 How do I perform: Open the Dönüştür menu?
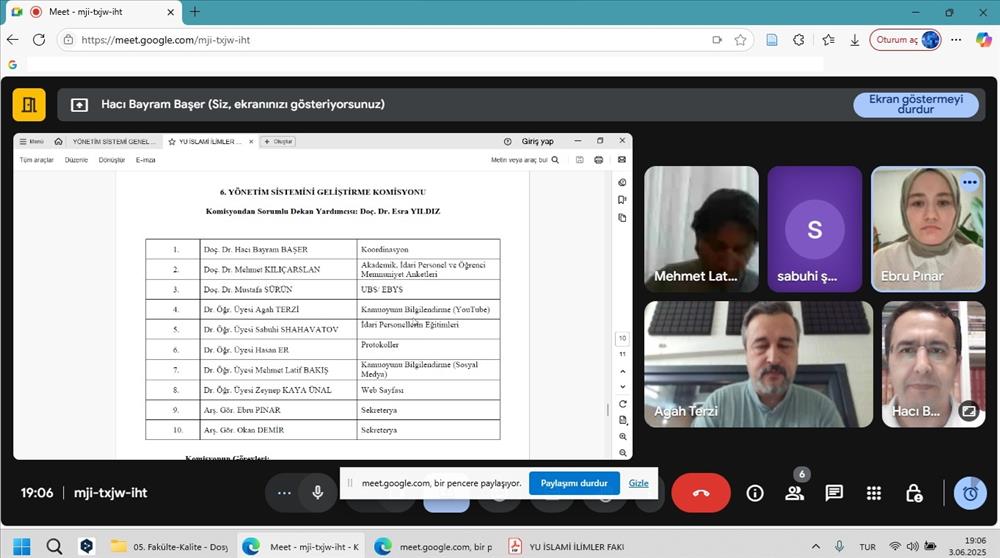pos(112,160)
